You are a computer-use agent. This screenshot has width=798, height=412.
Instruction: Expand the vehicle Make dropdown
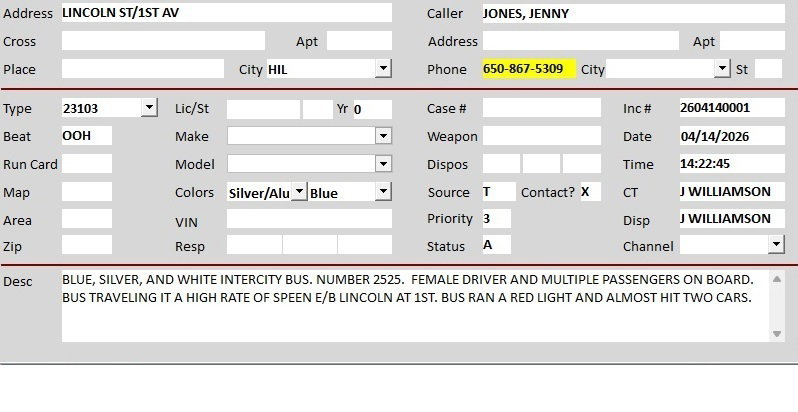(383, 136)
